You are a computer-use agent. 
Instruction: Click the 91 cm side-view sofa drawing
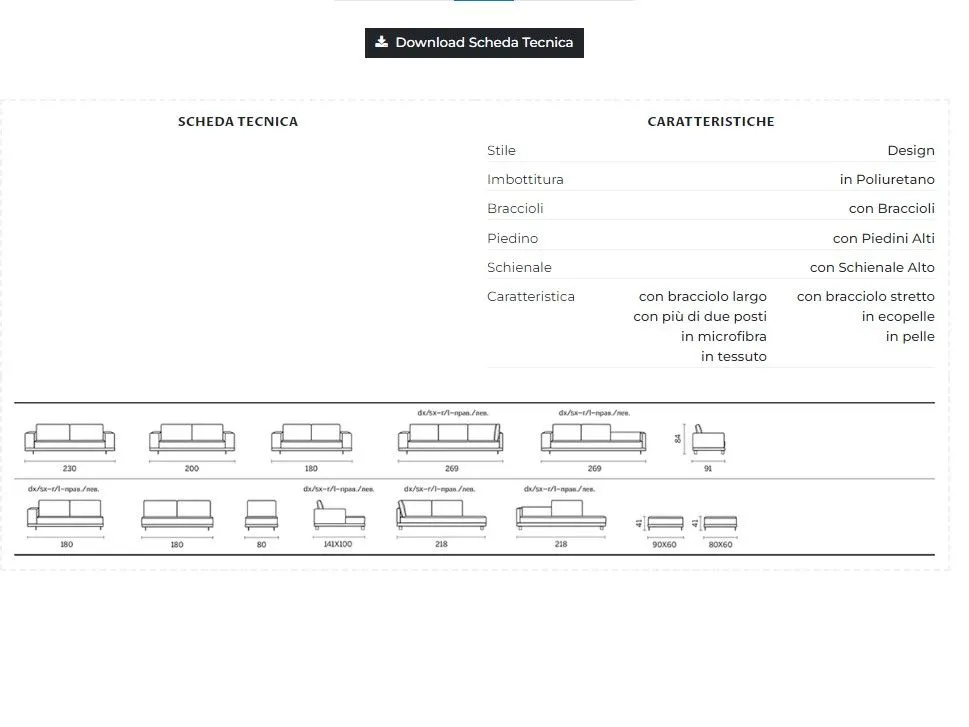point(708,439)
